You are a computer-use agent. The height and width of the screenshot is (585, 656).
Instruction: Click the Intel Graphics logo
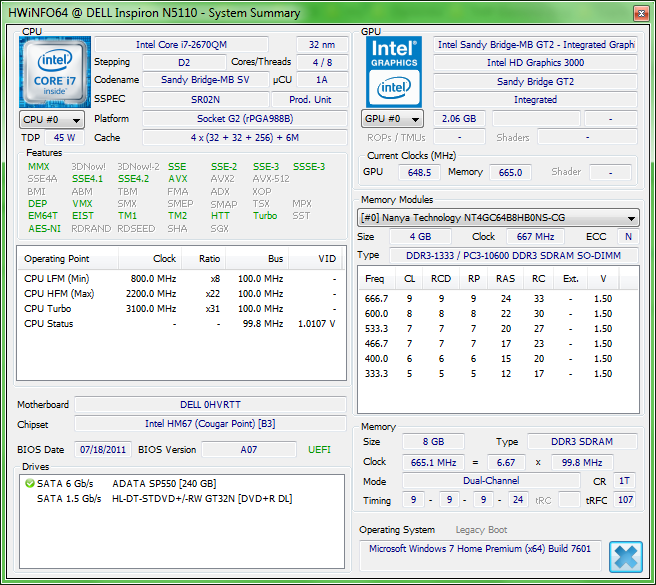[393, 71]
